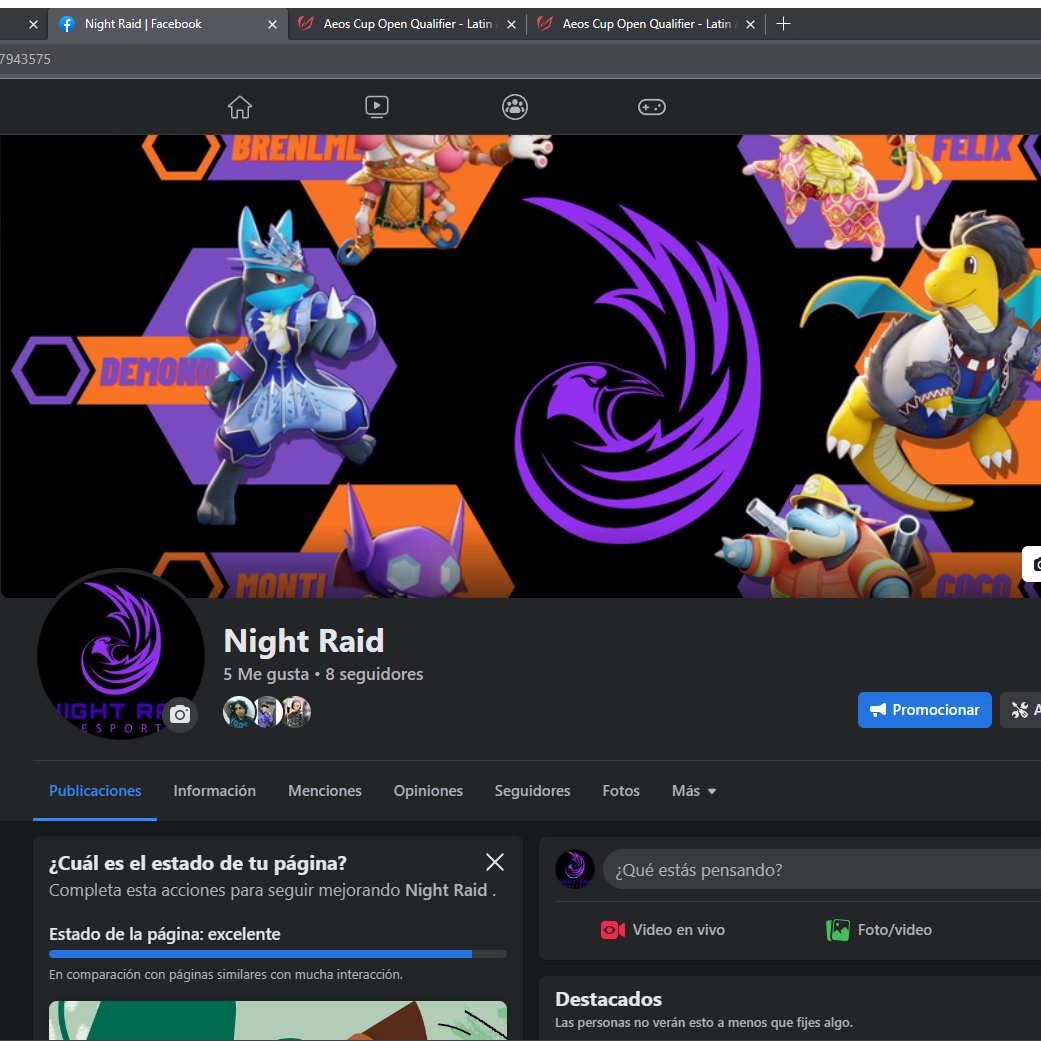Open the Menciones tab

click(x=325, y=791)
